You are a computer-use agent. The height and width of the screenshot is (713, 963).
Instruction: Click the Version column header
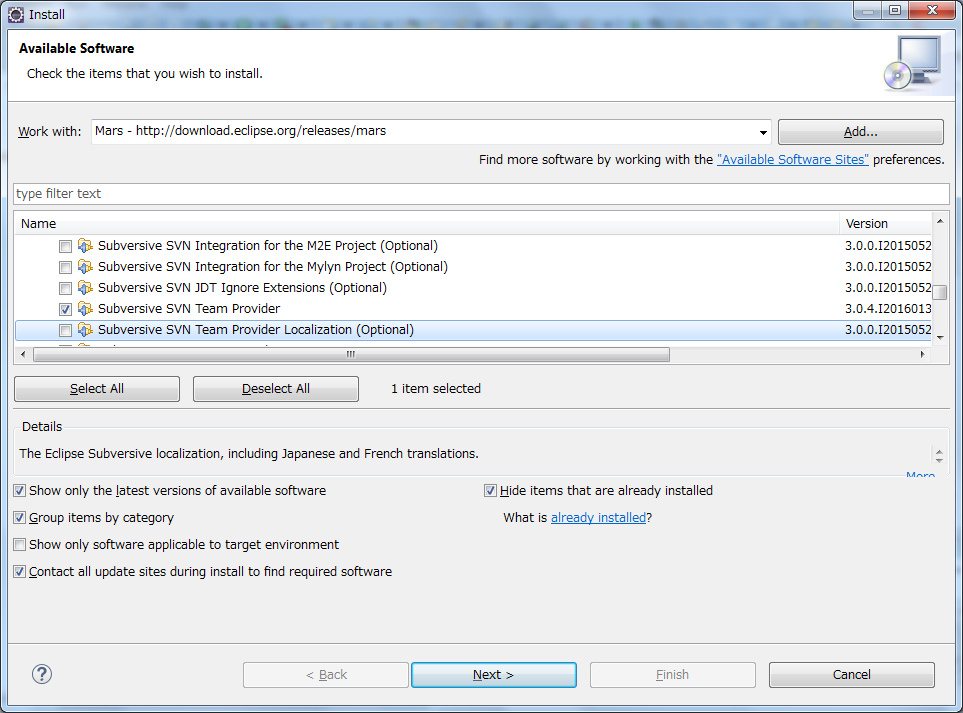click(x=886, y=224)
